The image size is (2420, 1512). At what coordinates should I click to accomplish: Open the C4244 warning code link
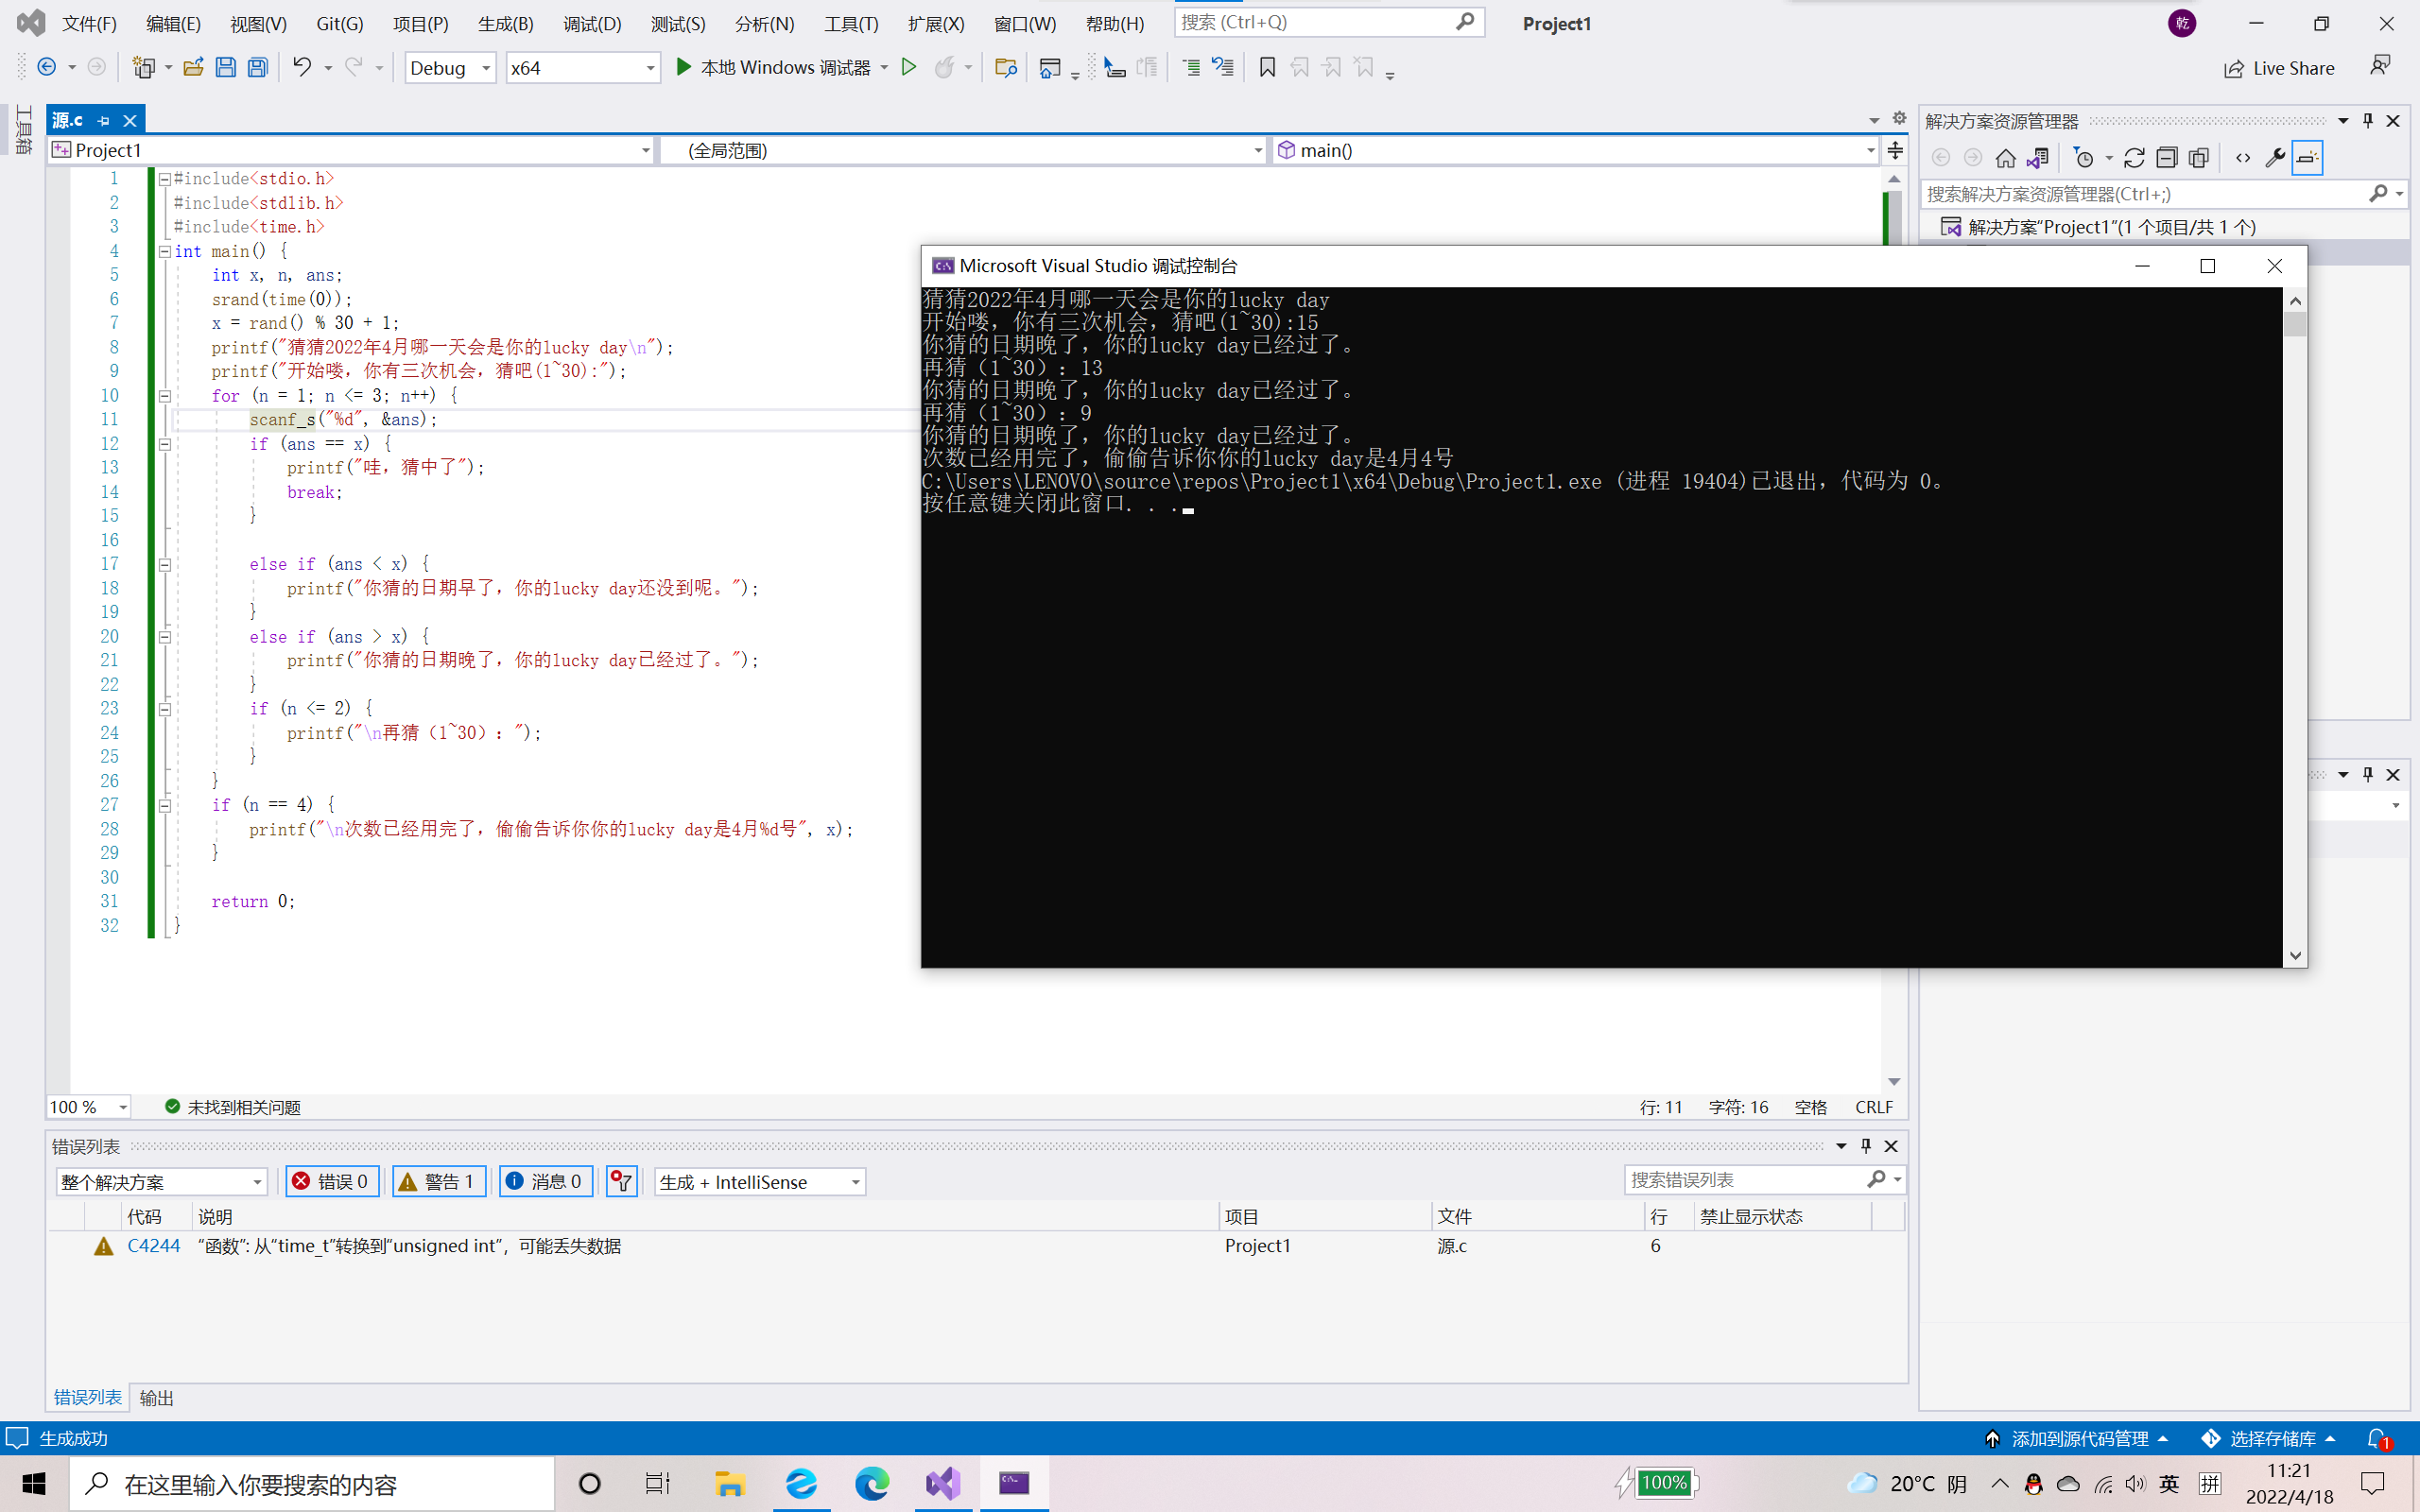coord(154,1245)
